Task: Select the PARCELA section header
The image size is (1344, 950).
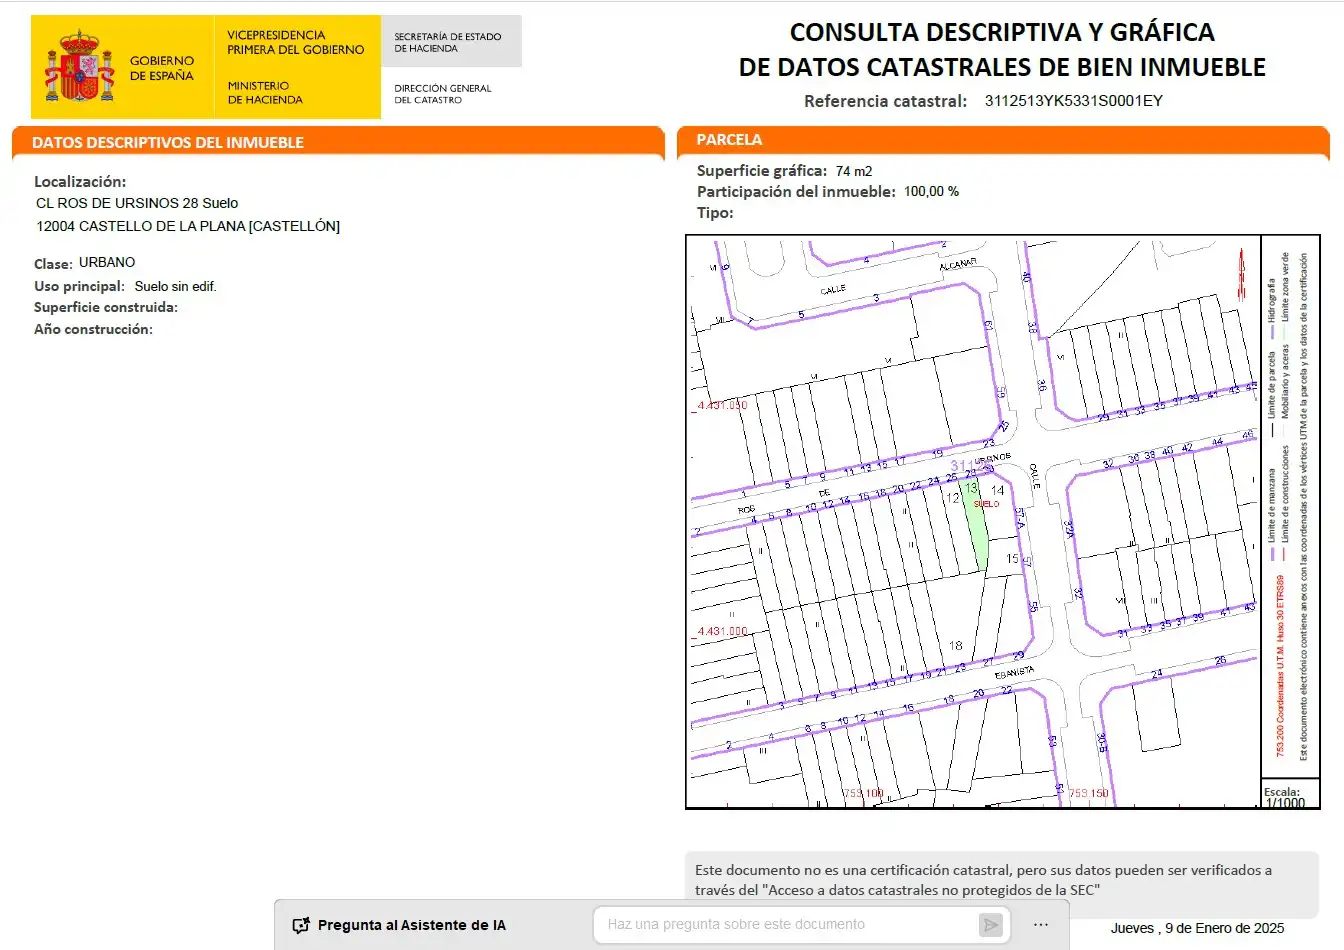Action: (x=729, y=140)
